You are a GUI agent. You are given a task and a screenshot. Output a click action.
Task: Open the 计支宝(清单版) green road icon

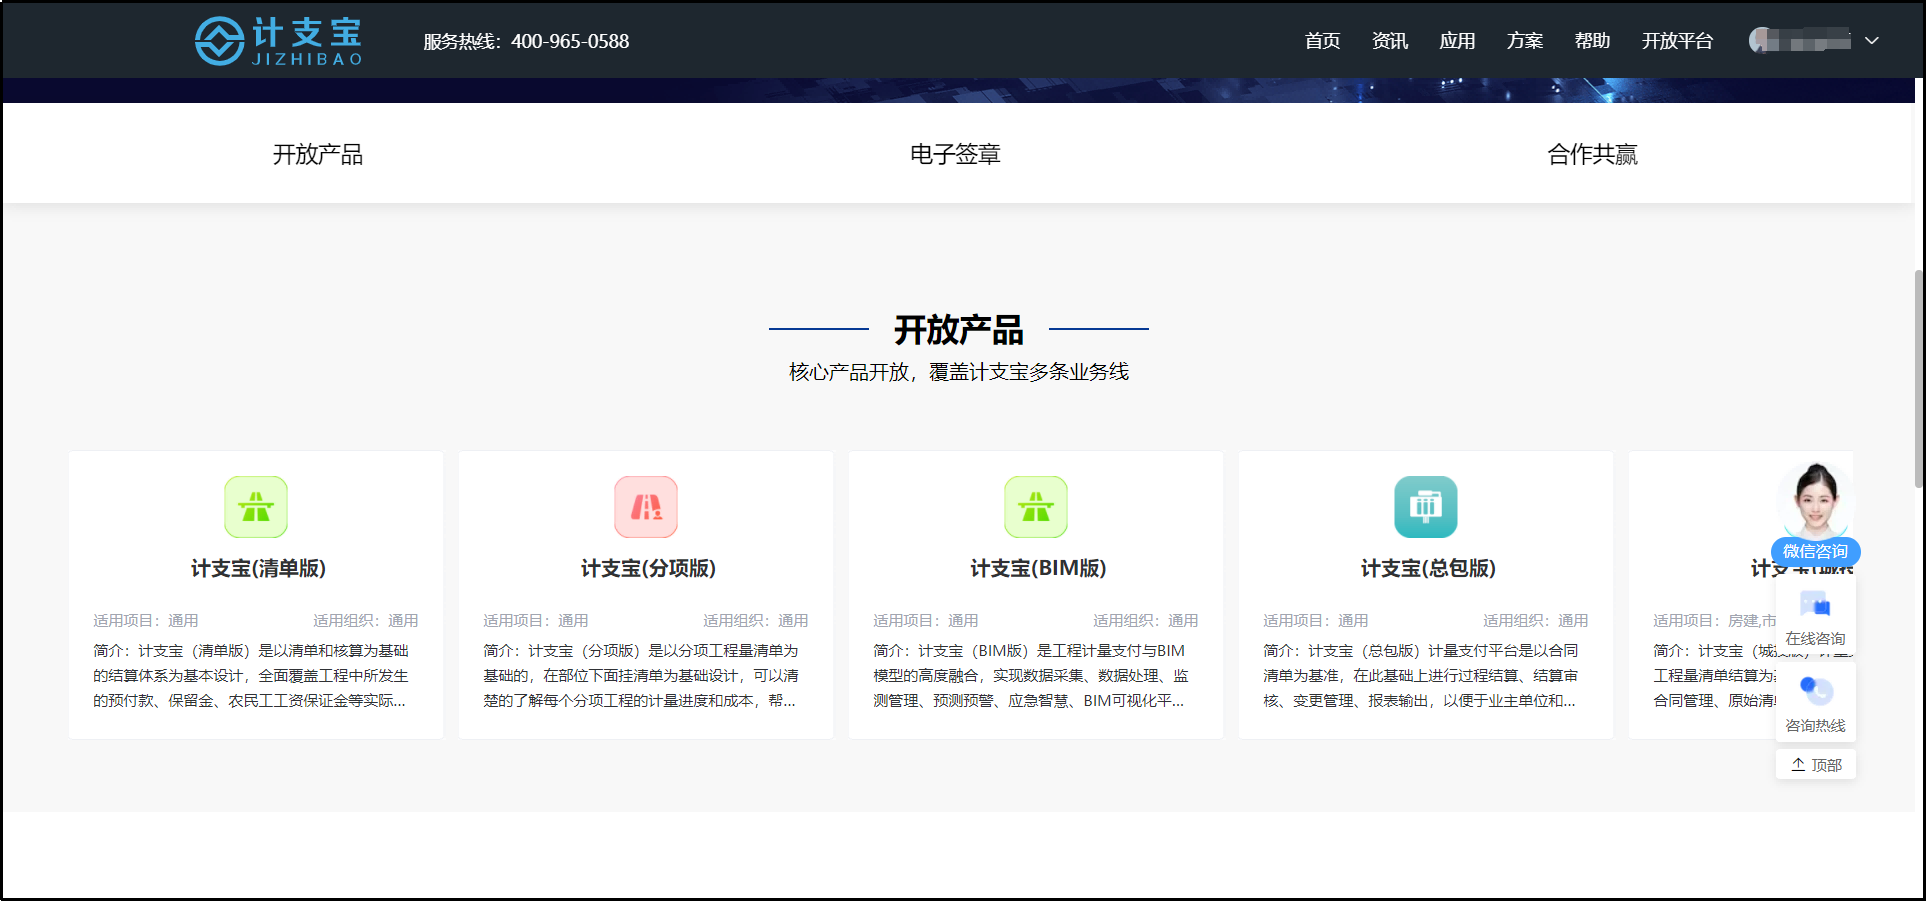pos(256,507)
